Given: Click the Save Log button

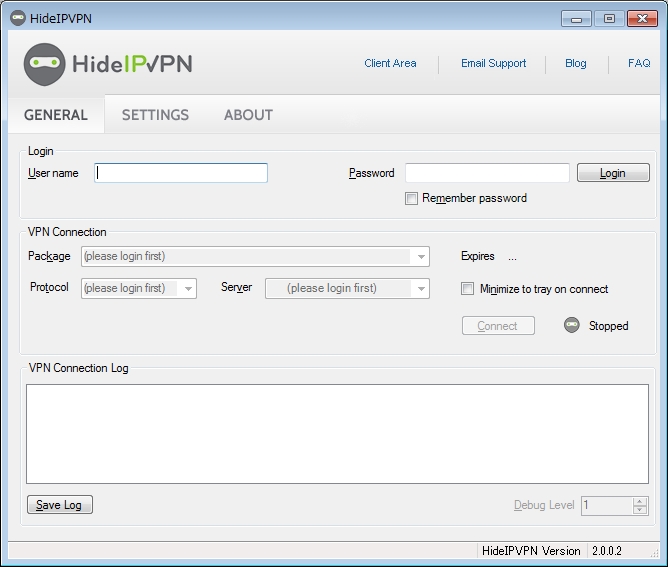Looking at the screenshot, I should click(60, 504).
